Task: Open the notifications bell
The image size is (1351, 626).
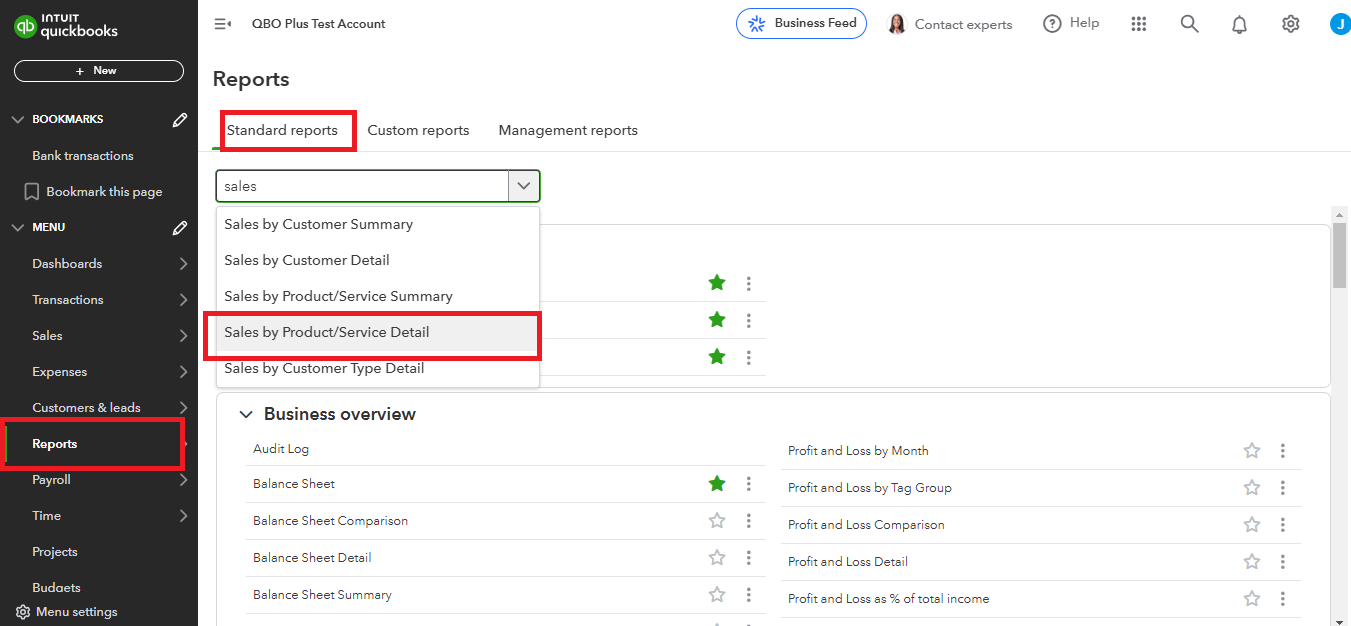Action: coord(1240,24)
